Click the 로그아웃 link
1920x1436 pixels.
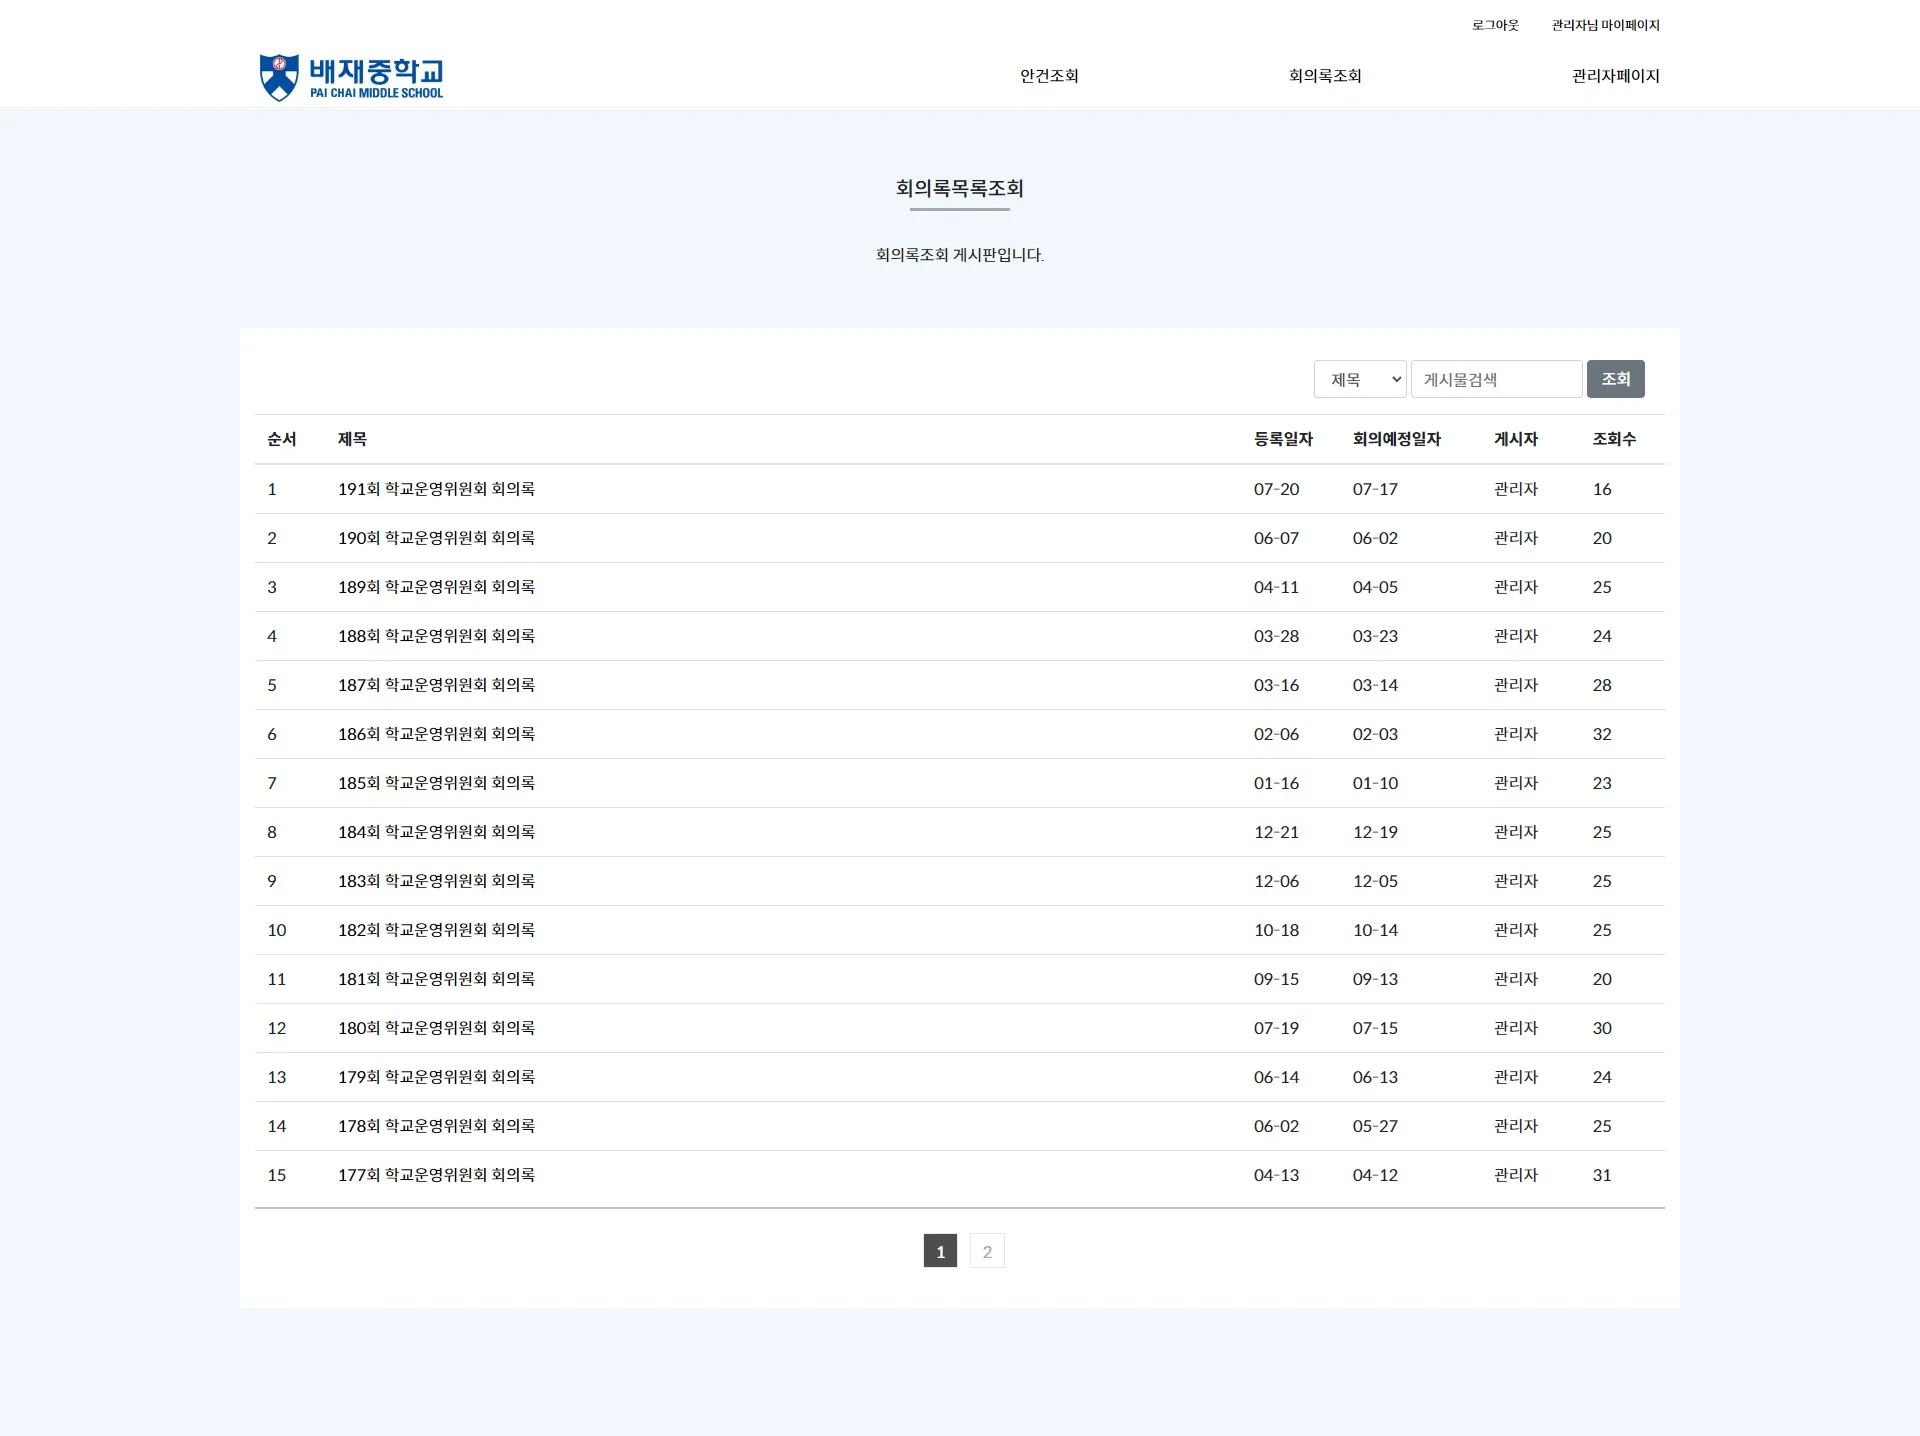click(1495, 25)
